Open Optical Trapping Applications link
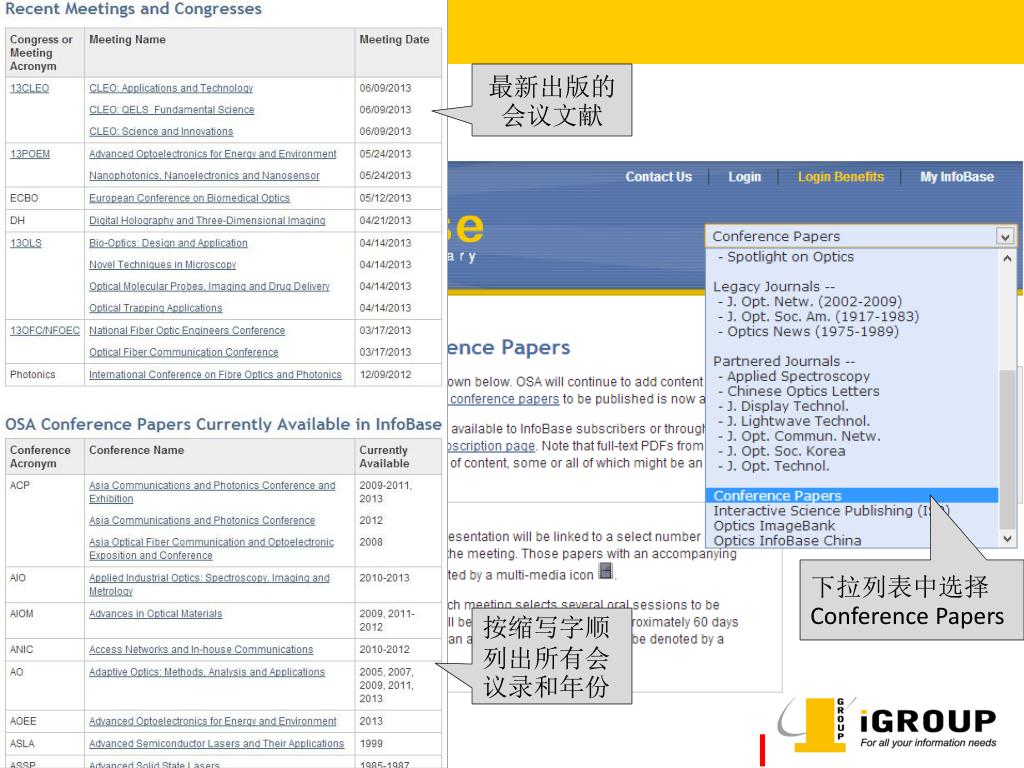The image size is (1024, 768). (x=155, y=308)
